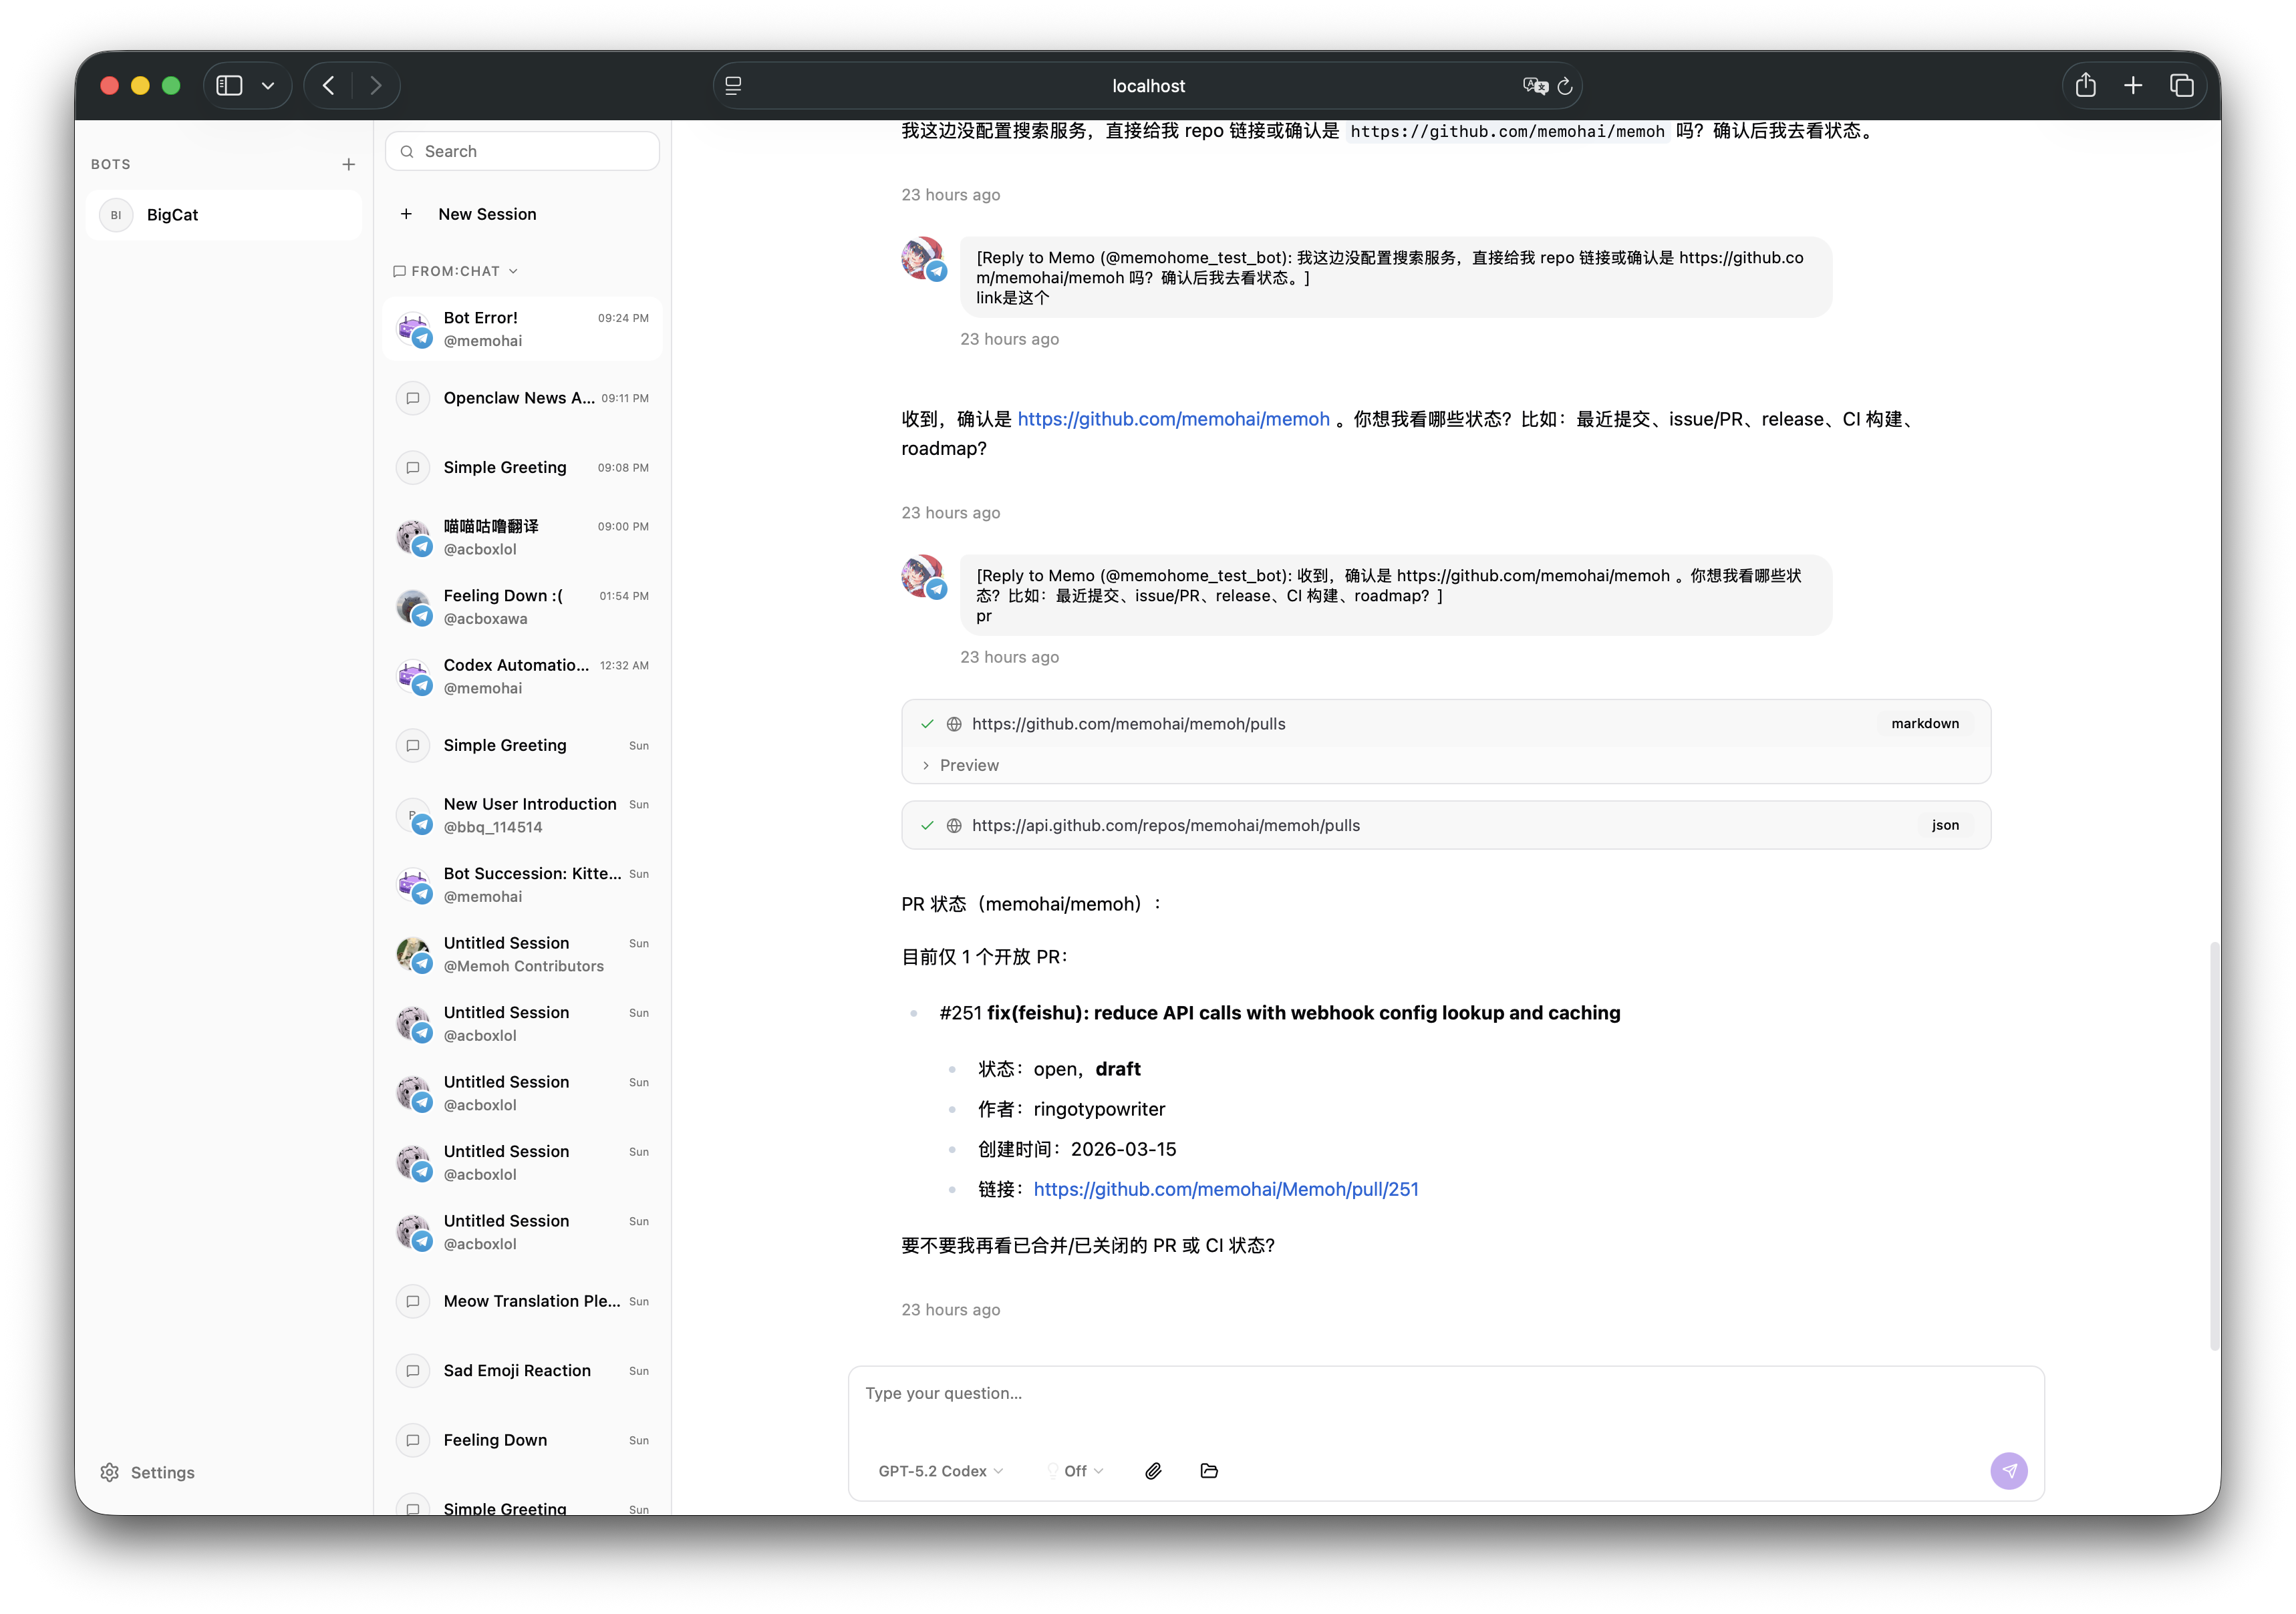Viewport: 2296px width, 1614px height.
Task: Click the paperclip attach file icon
Action: [1153, 1470]
